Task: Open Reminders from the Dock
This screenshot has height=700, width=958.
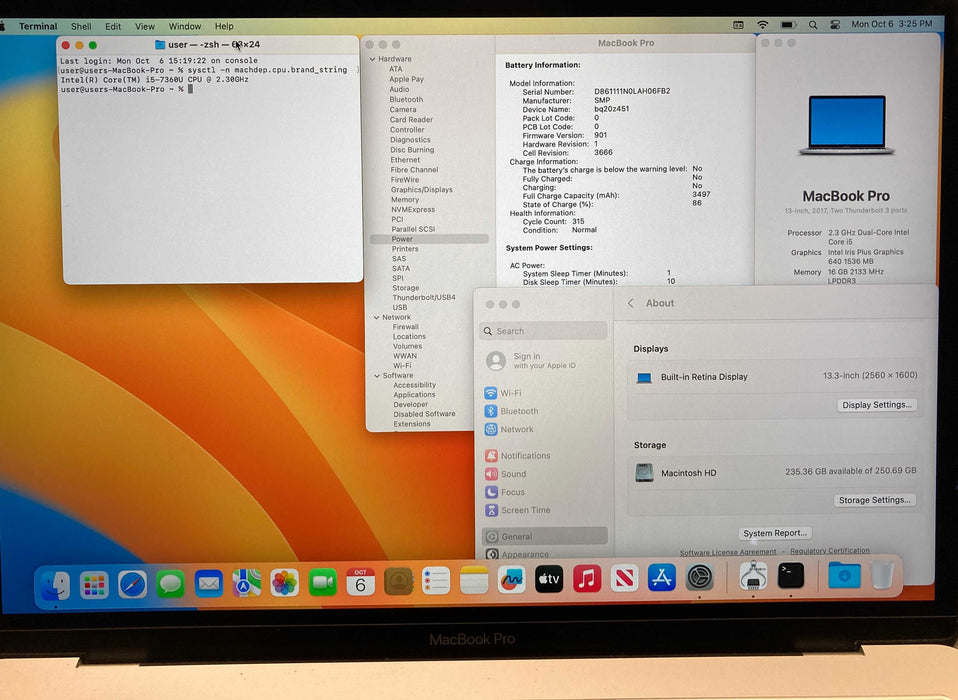Action: (436, 580)
